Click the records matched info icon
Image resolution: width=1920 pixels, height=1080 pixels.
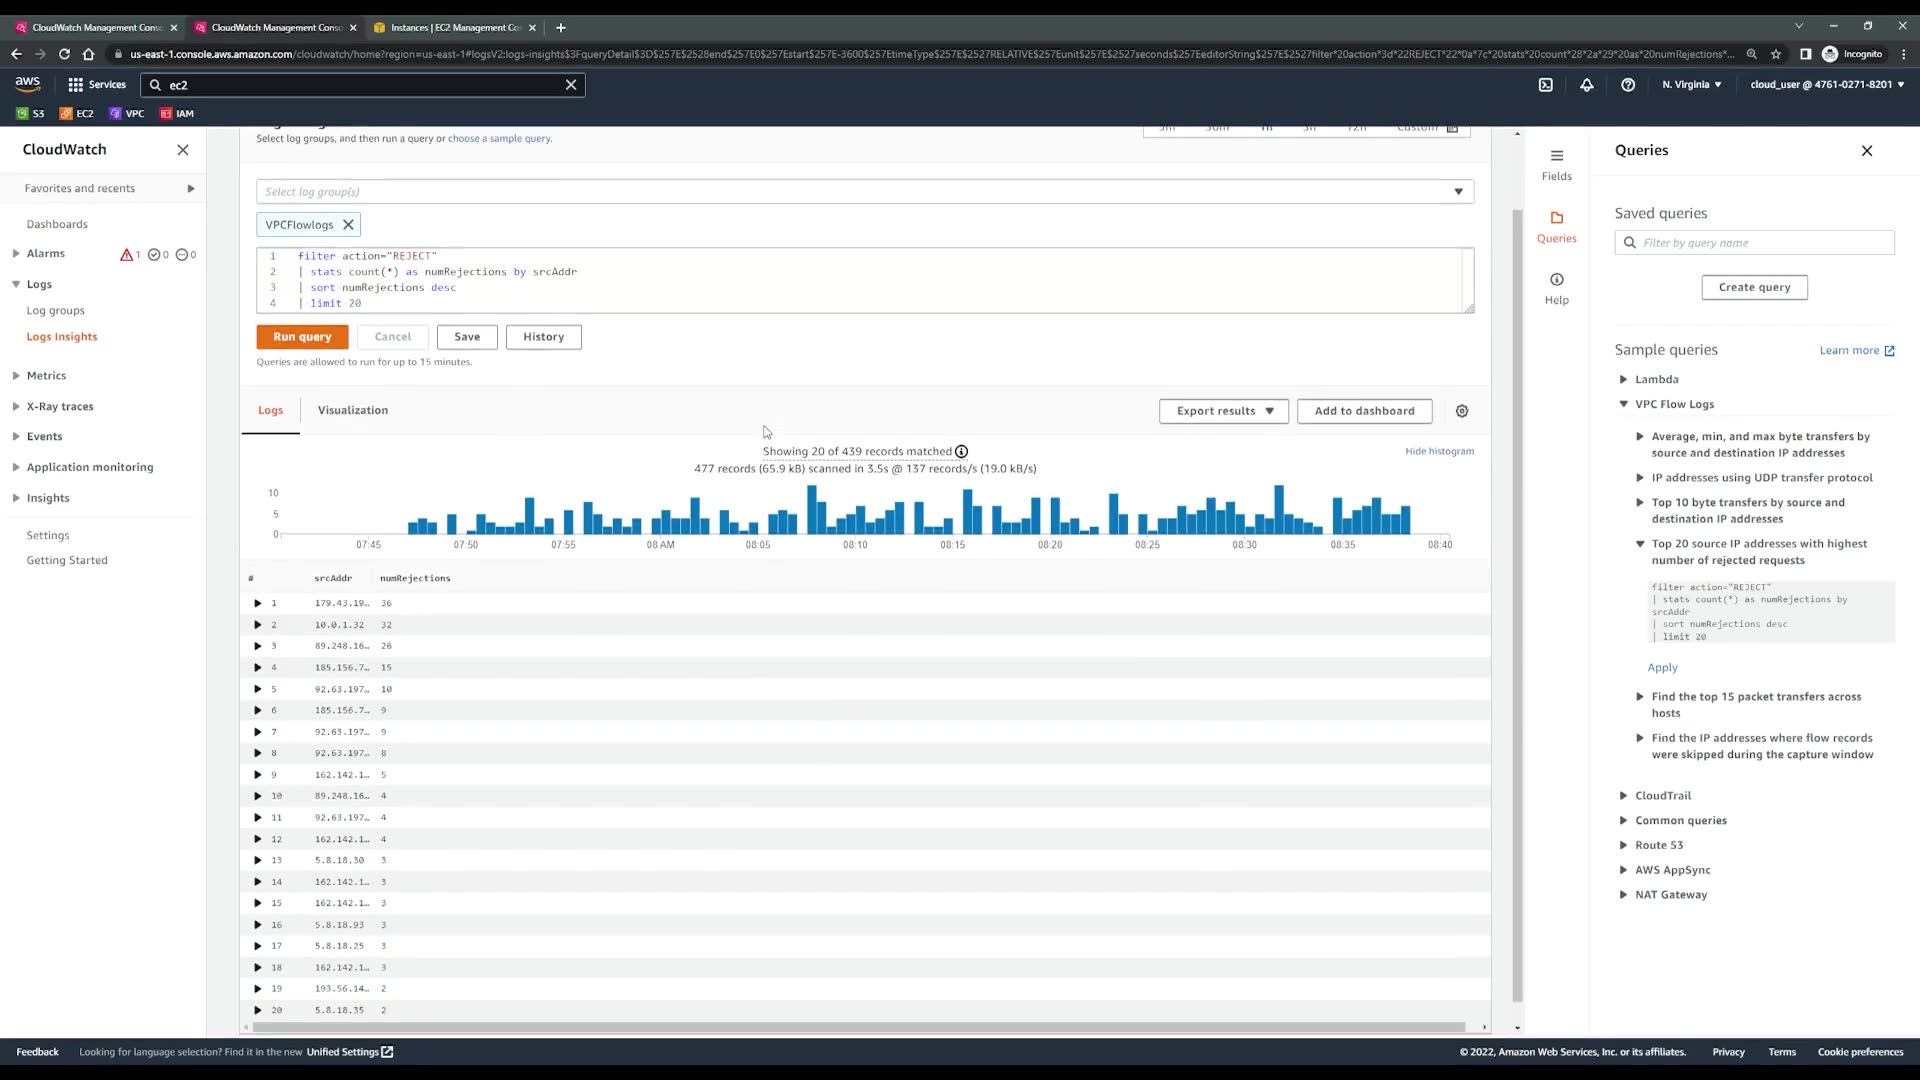961,452
